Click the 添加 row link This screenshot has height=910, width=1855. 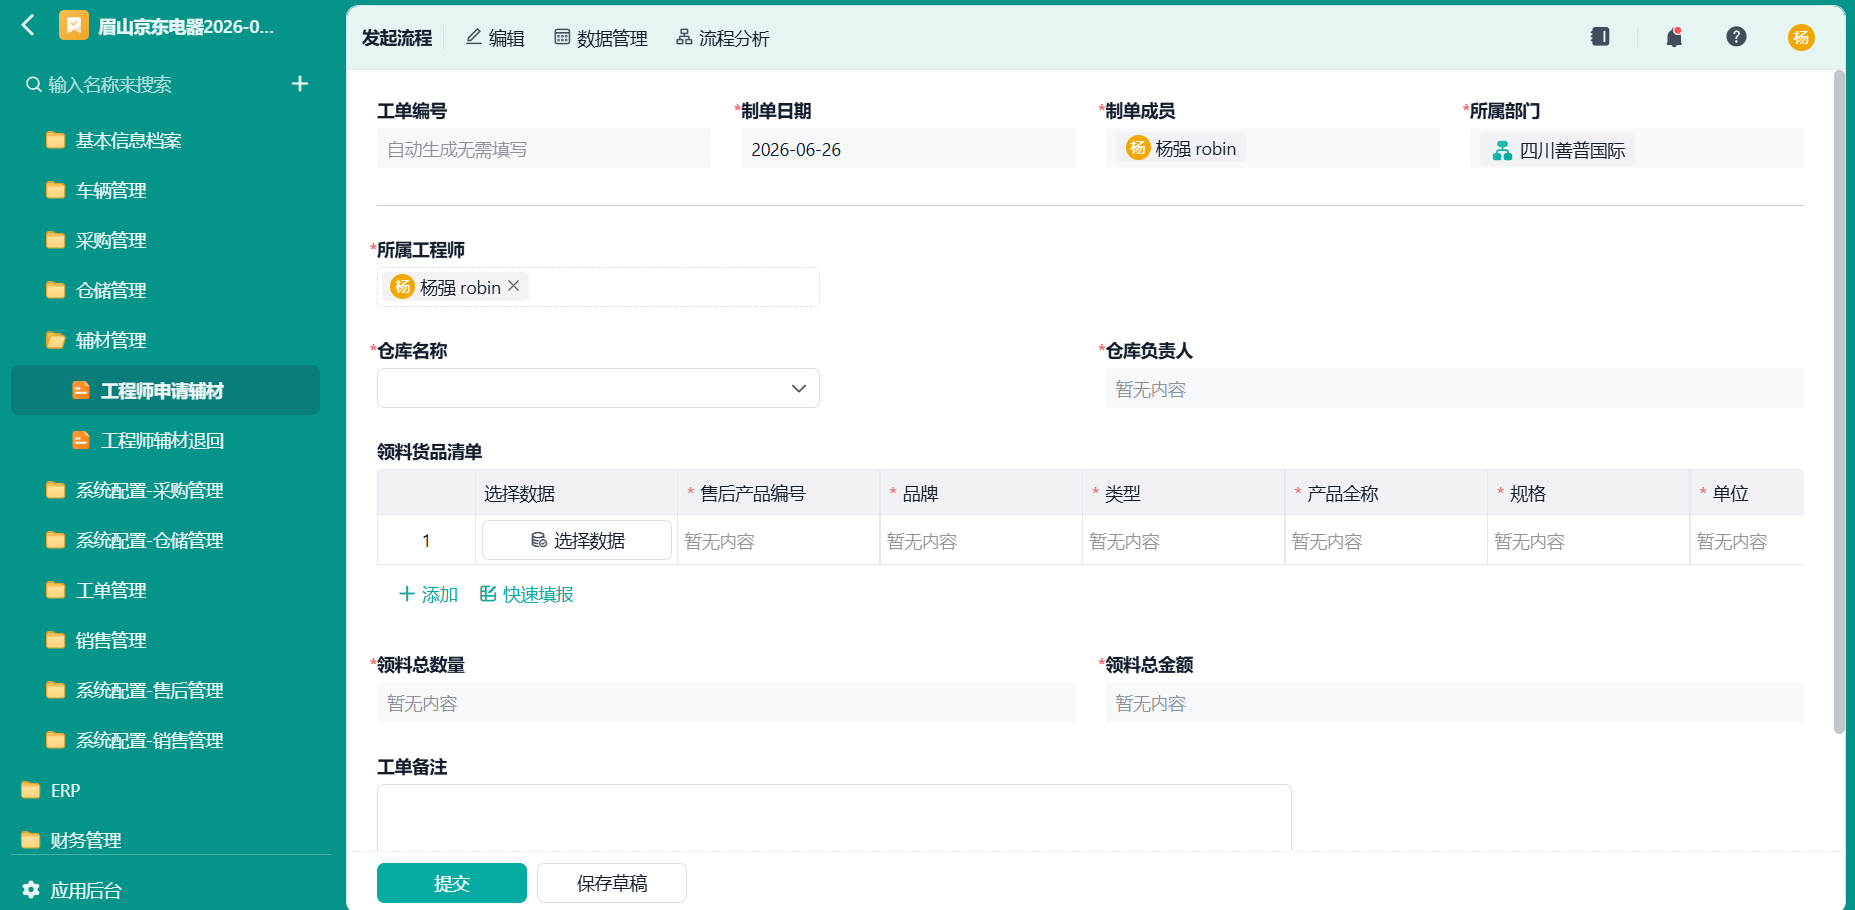[428, 594]
